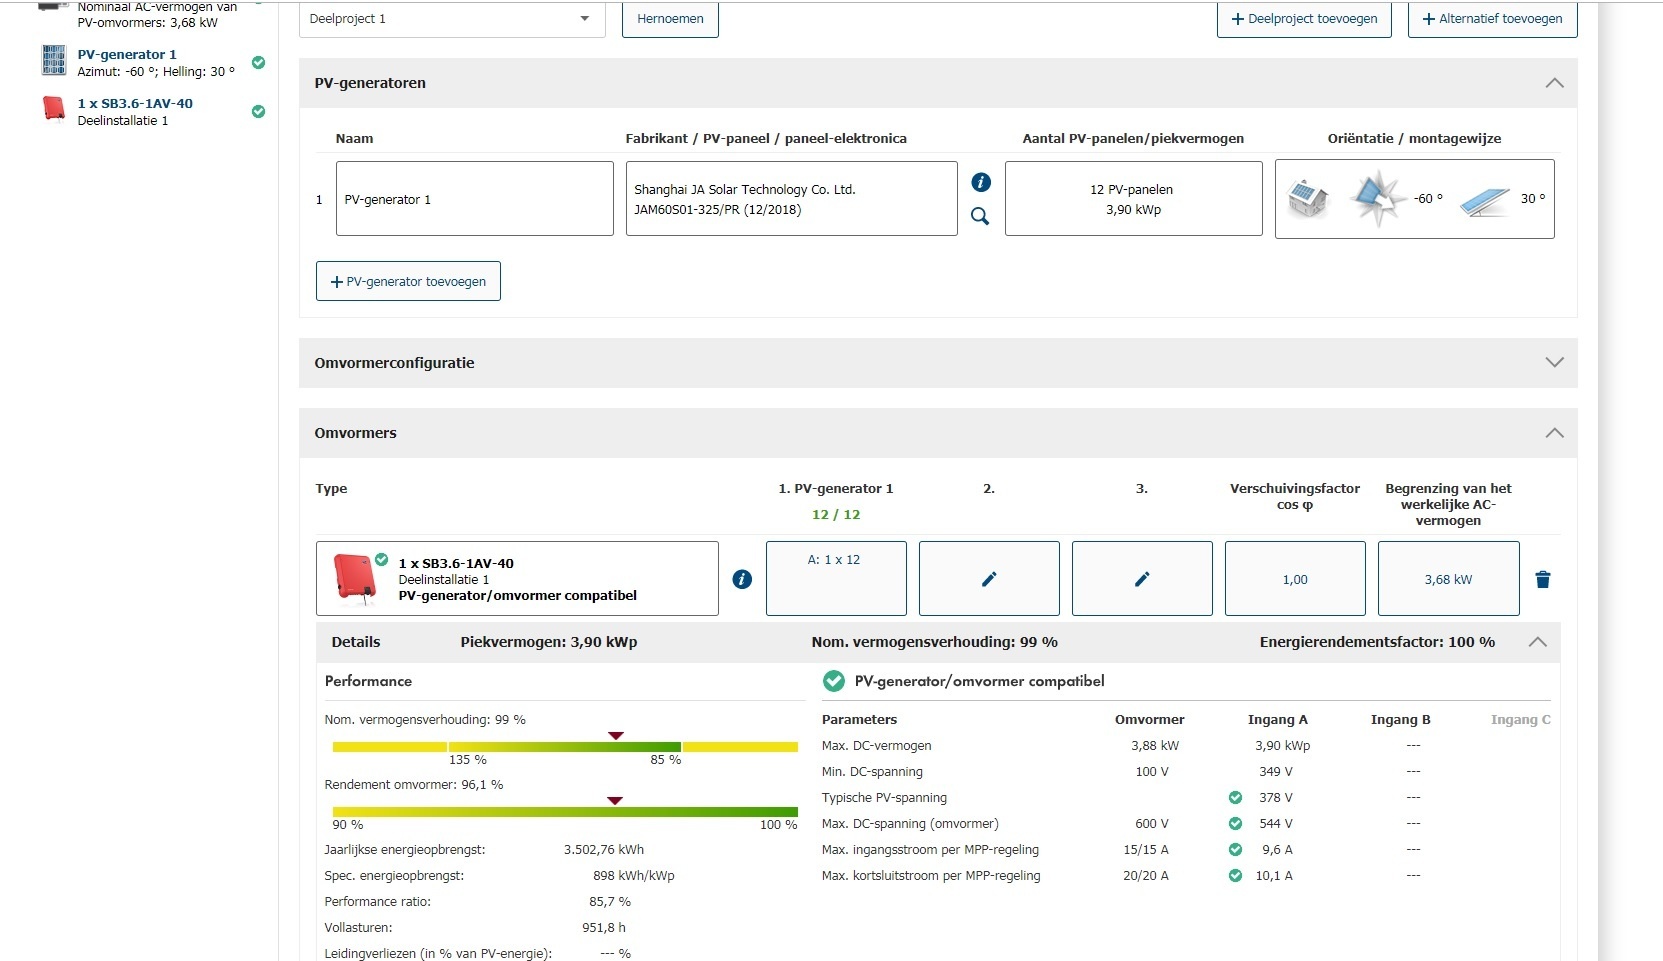The image size is (1663, 961).
Task: Click the blue info icon beside PV panel
Action: [x=981, y=182]
